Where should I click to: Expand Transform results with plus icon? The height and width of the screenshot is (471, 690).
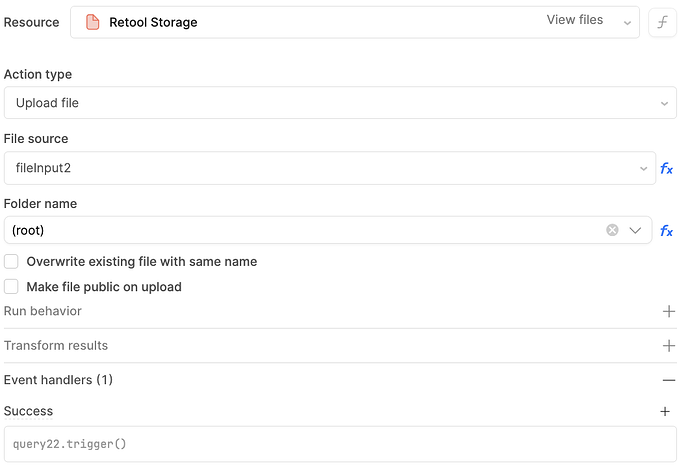tap(669, 346)
